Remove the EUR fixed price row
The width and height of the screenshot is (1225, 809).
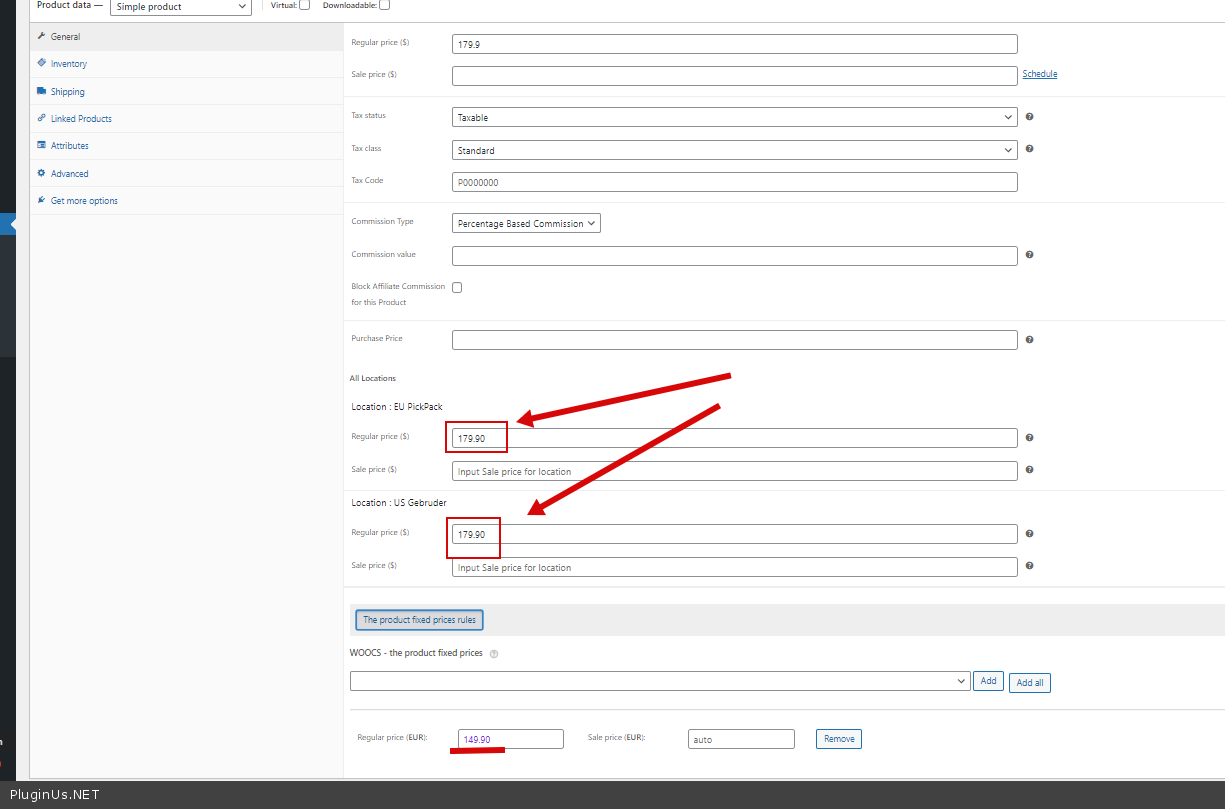[838, 739]
